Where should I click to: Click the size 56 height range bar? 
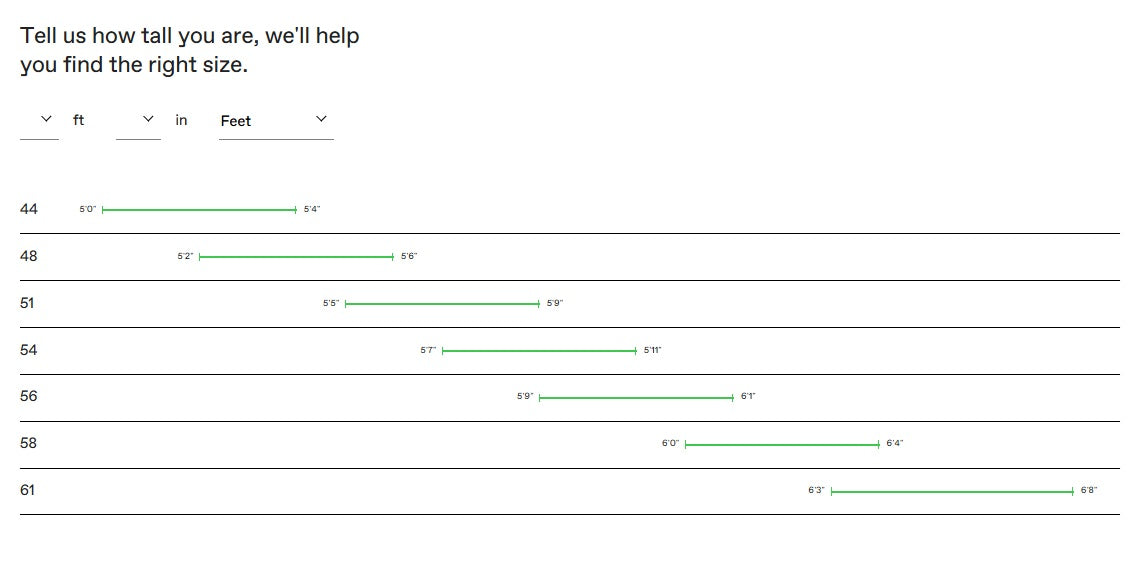pos(636,398)
